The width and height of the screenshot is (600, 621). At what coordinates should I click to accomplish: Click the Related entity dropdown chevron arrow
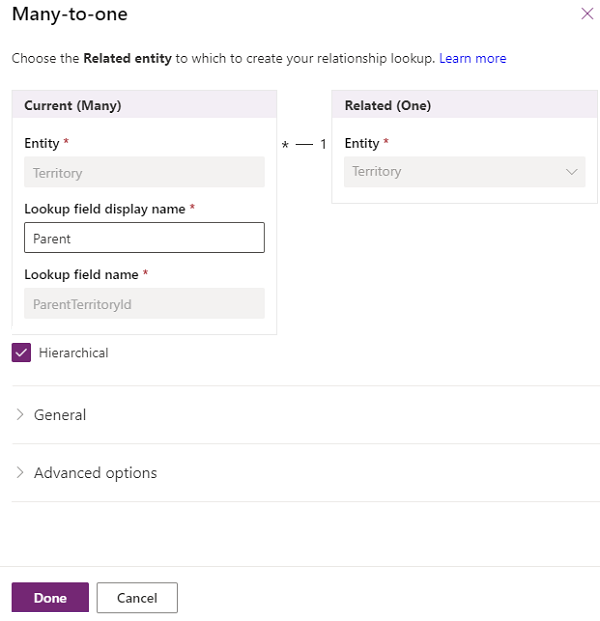(x=572, y=172)
